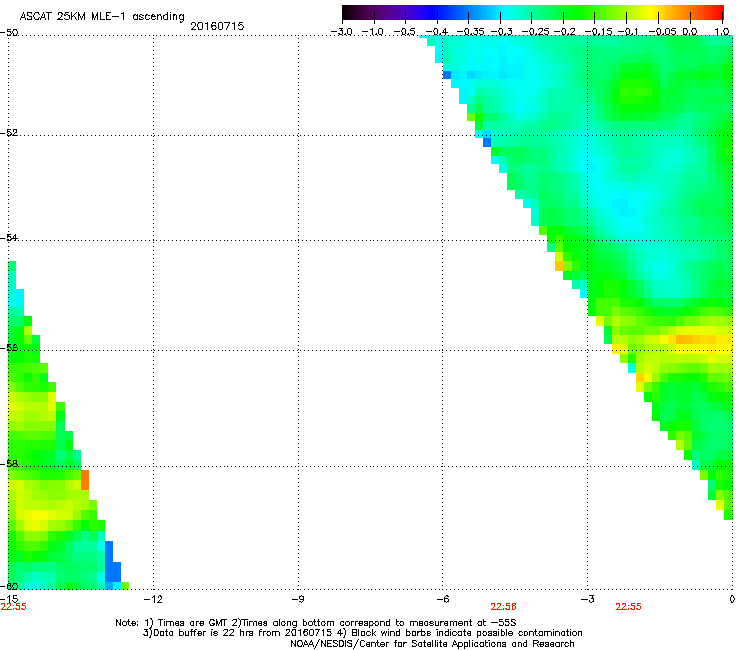Click the -56 latitude axis label
740x650 pixels.
coord(9,347)
